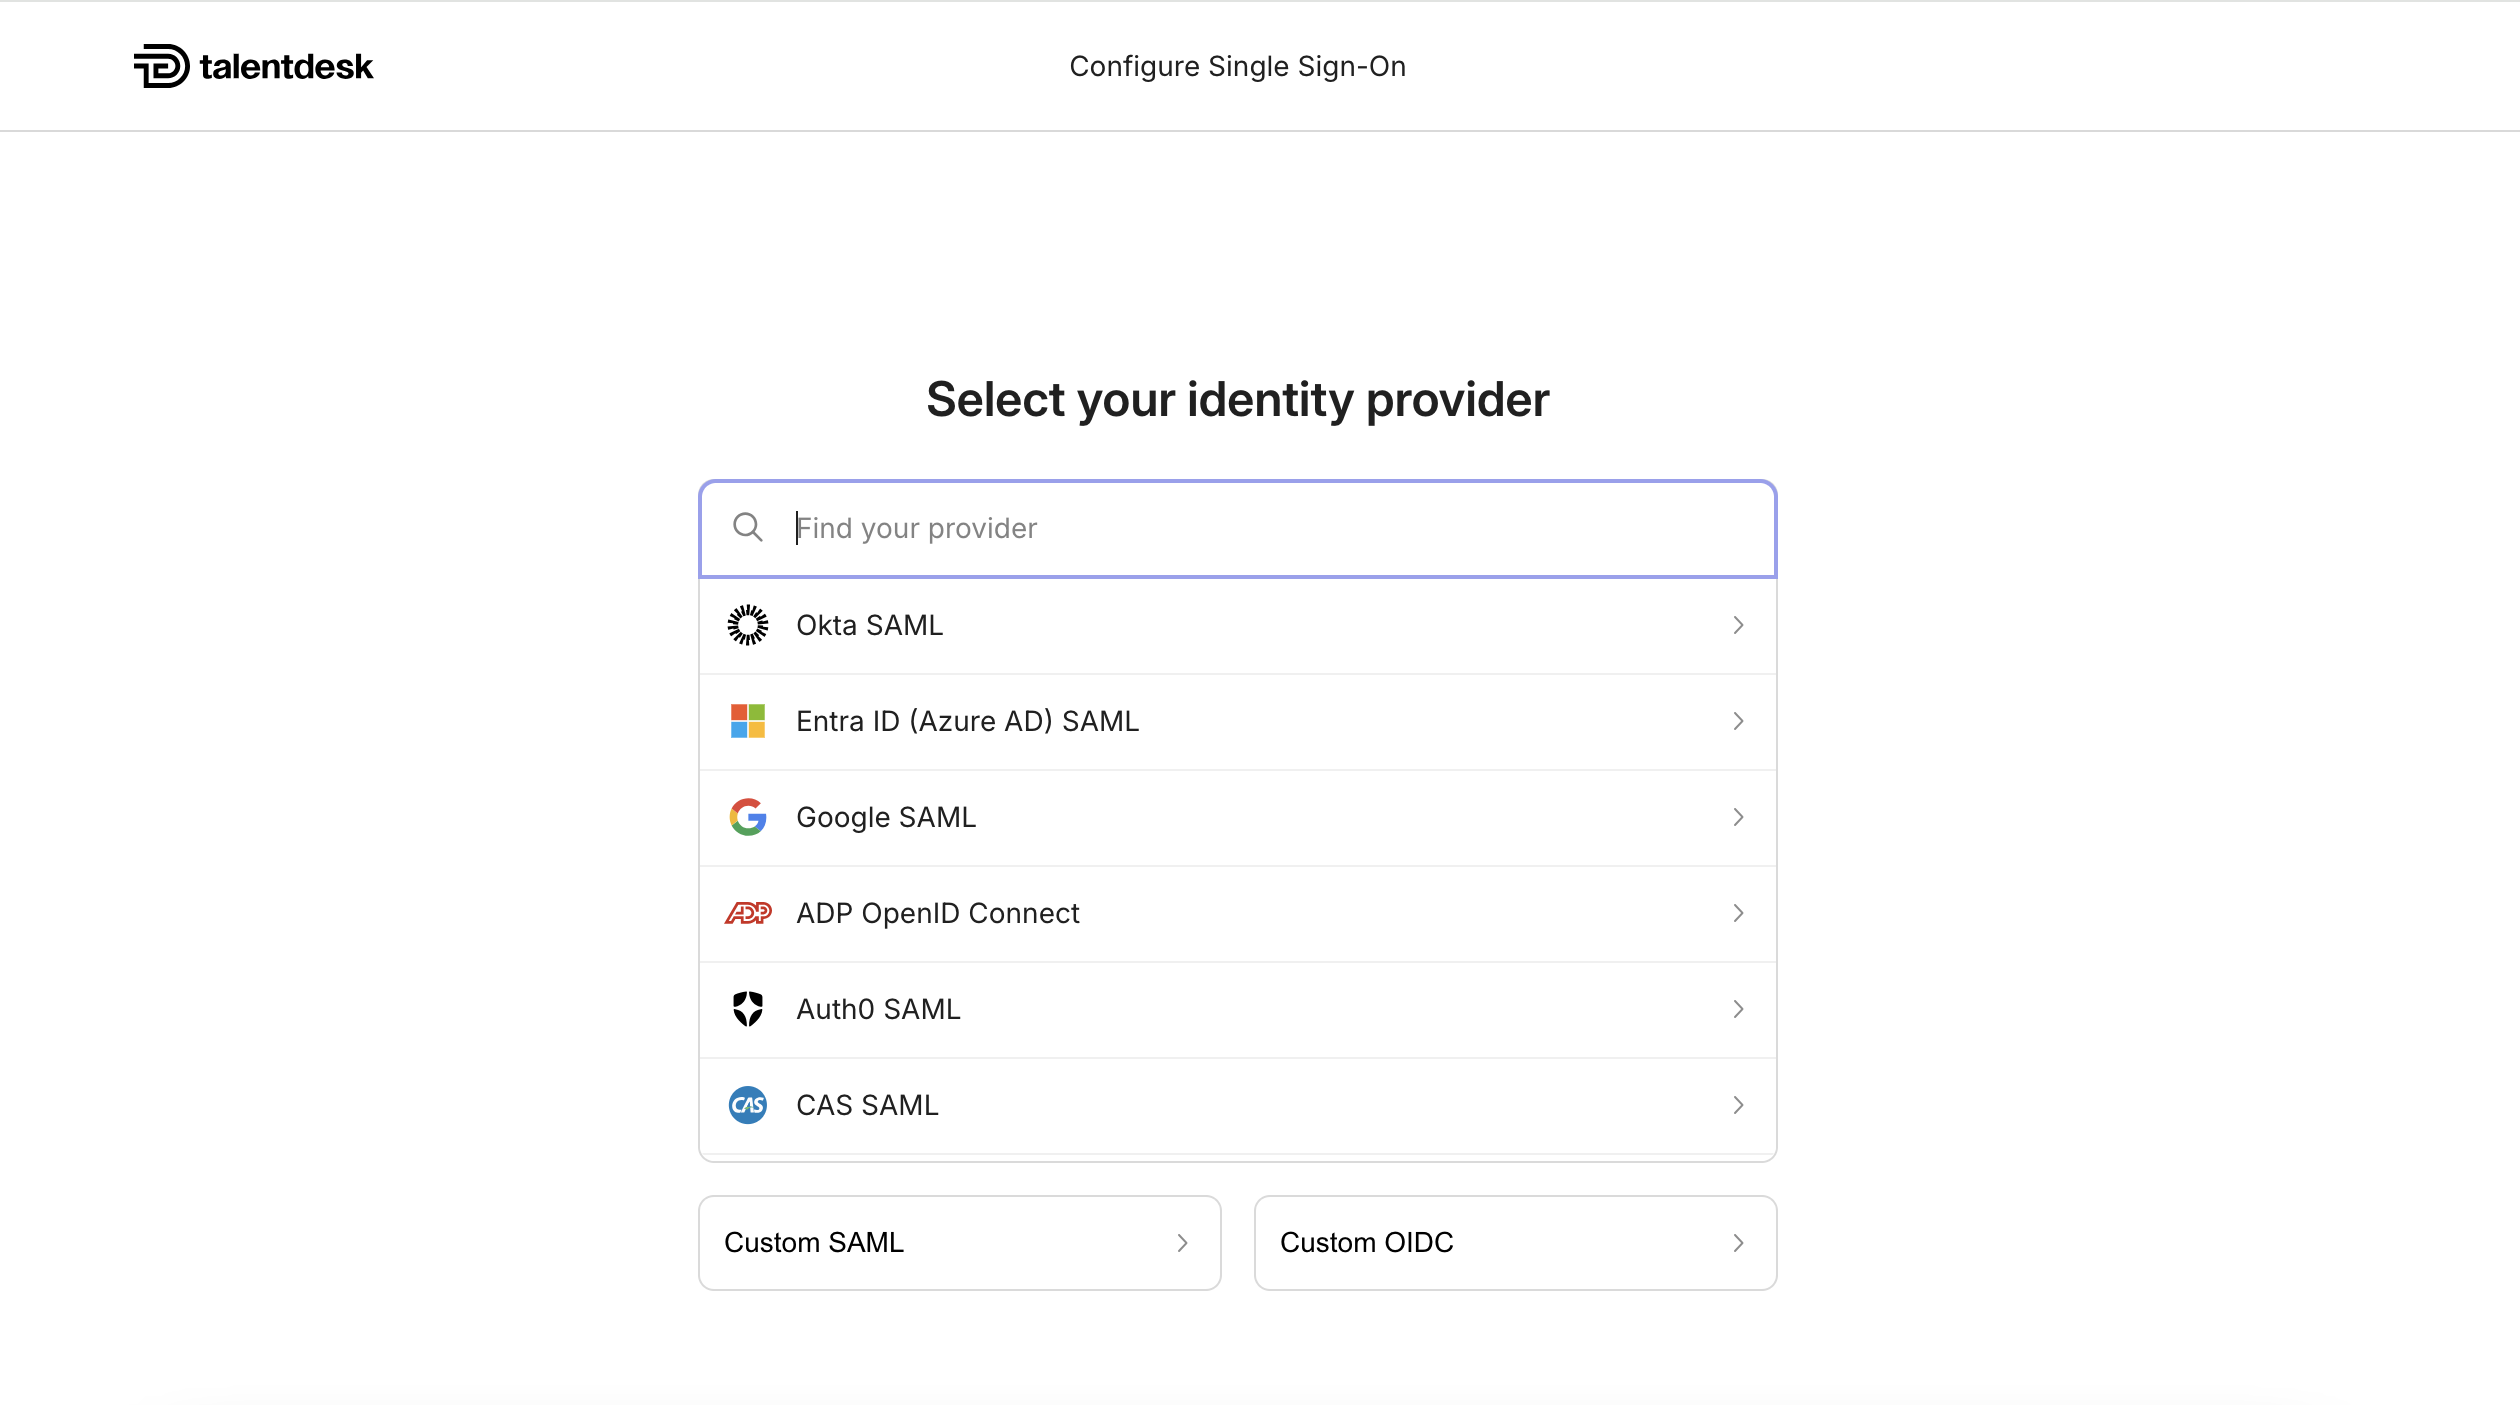Click the blue CAS logo icon
The width and height of the screenshot is (2520, 1405).
click(x=747, y=1105)
